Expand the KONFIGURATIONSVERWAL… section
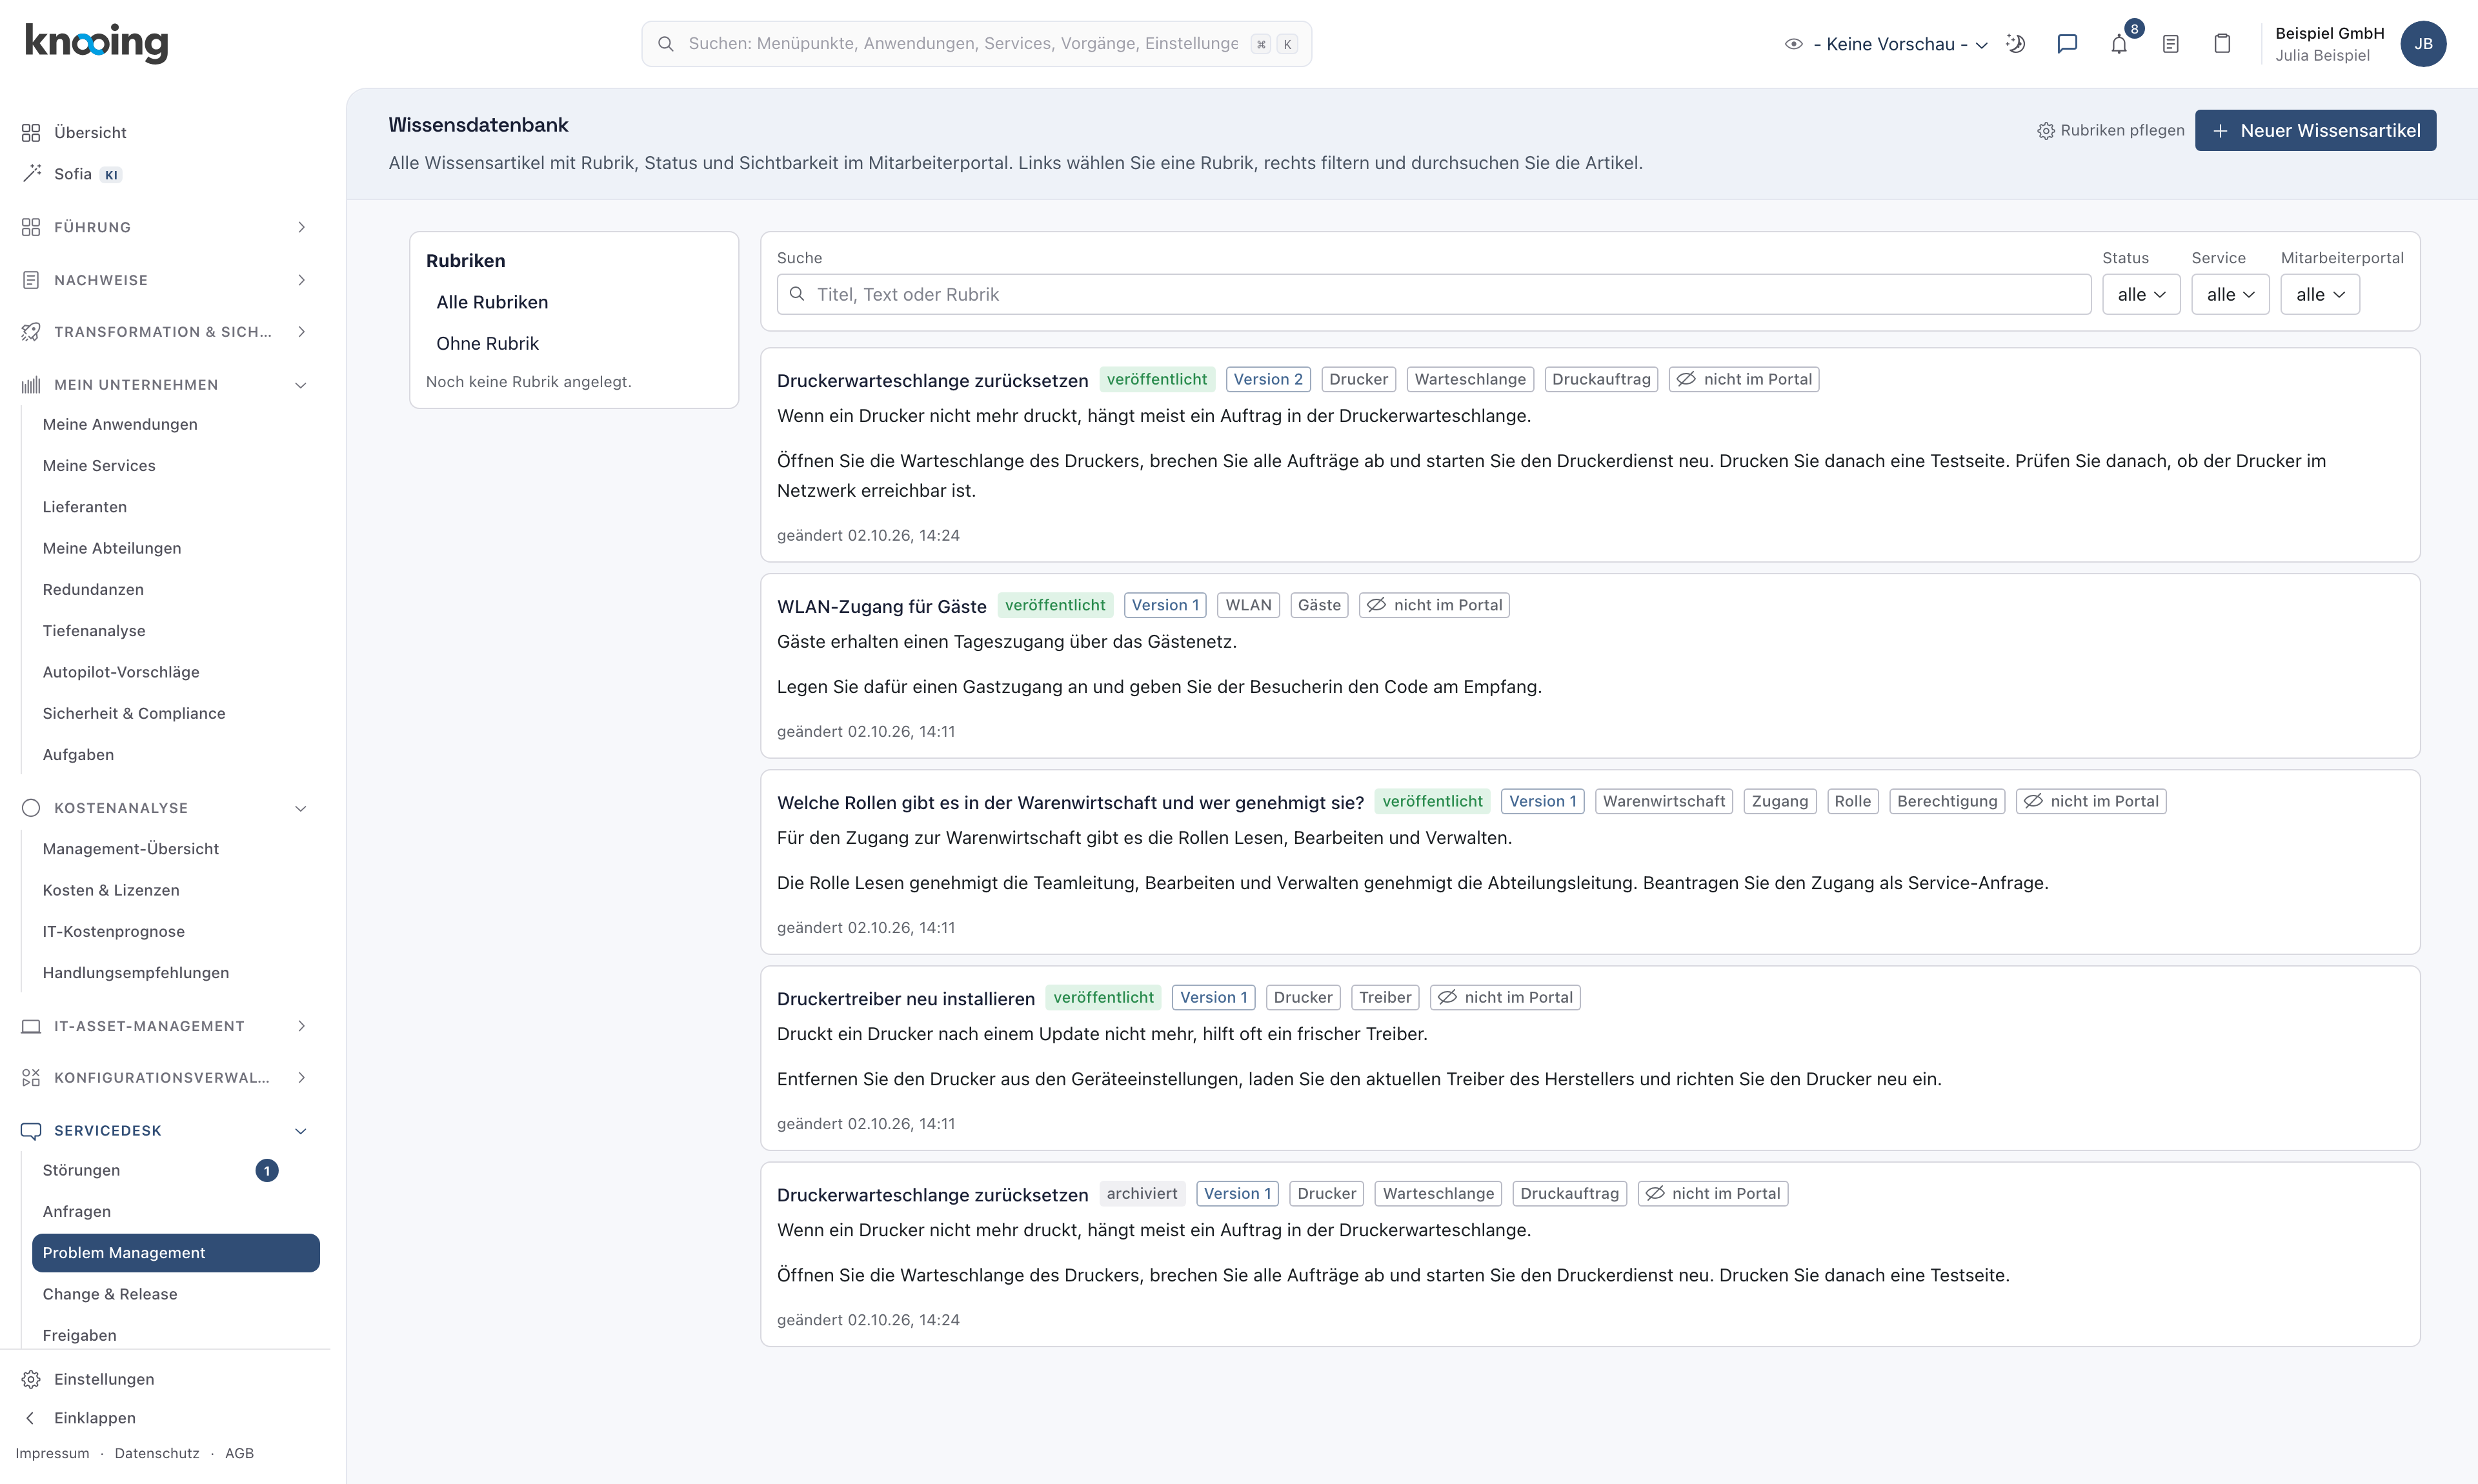 pyautogui.click(x=164, y=1078)
